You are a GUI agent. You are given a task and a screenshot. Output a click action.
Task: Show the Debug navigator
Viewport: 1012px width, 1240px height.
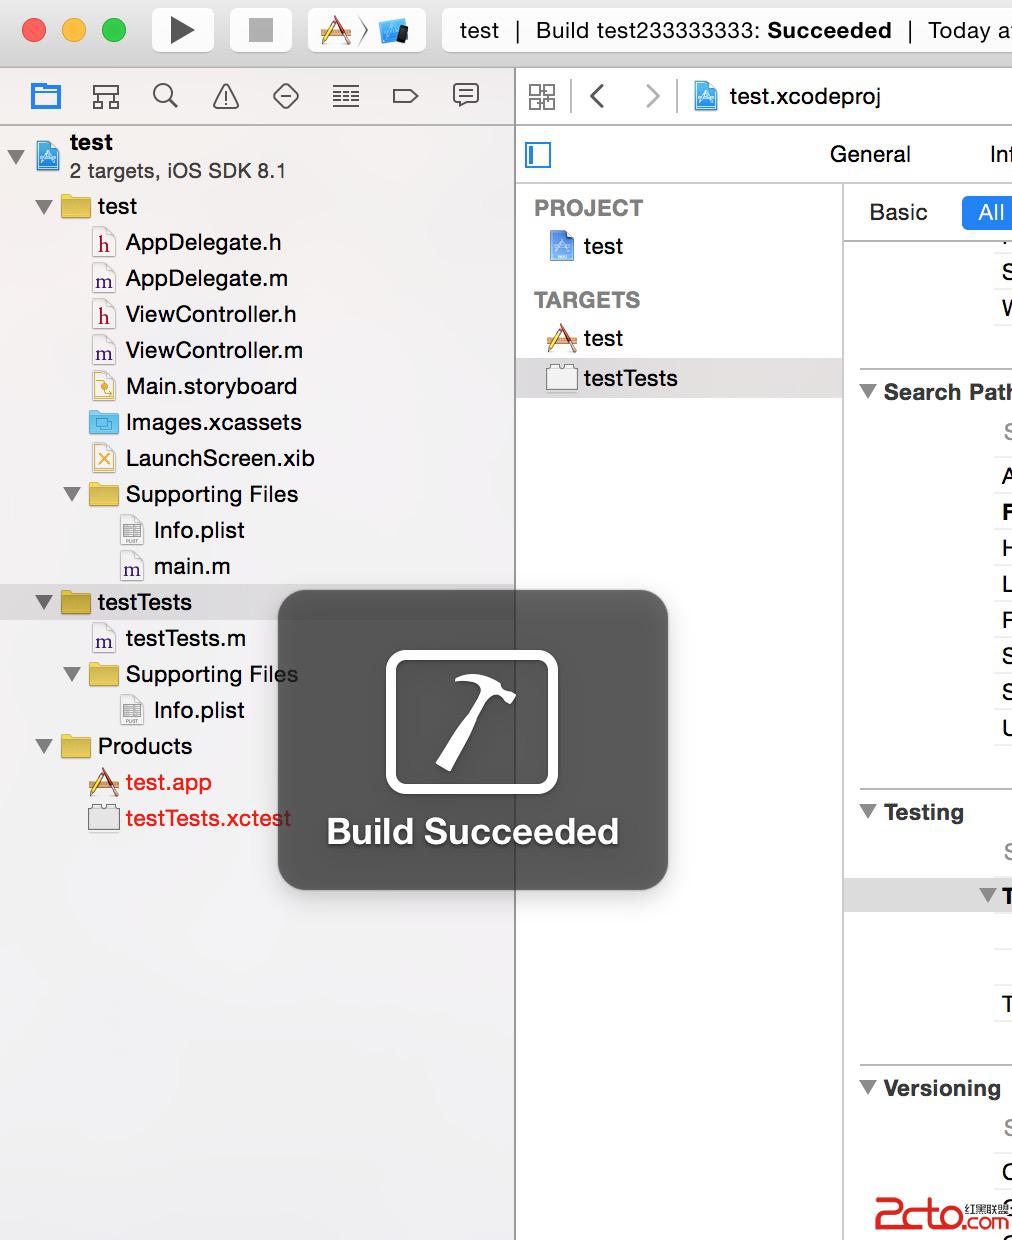pos(346,96)
